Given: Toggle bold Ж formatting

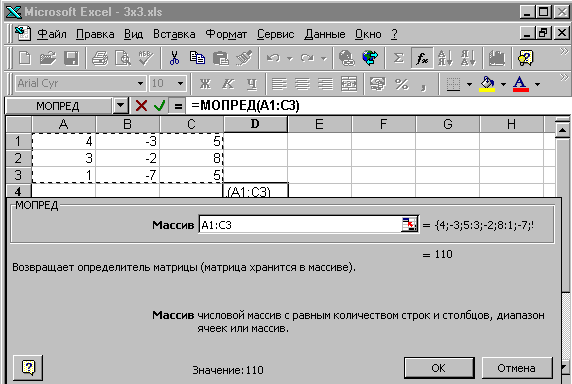Looking at the screenshot, I should click(x=205, y=84).
